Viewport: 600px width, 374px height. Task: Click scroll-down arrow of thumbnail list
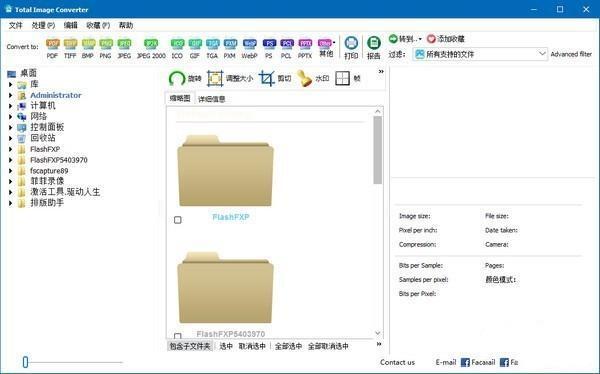tap(378, 333)
